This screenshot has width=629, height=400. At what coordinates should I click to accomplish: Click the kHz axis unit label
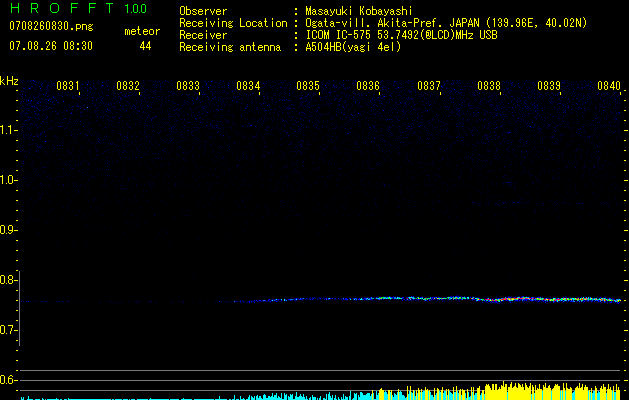point(9,81)
